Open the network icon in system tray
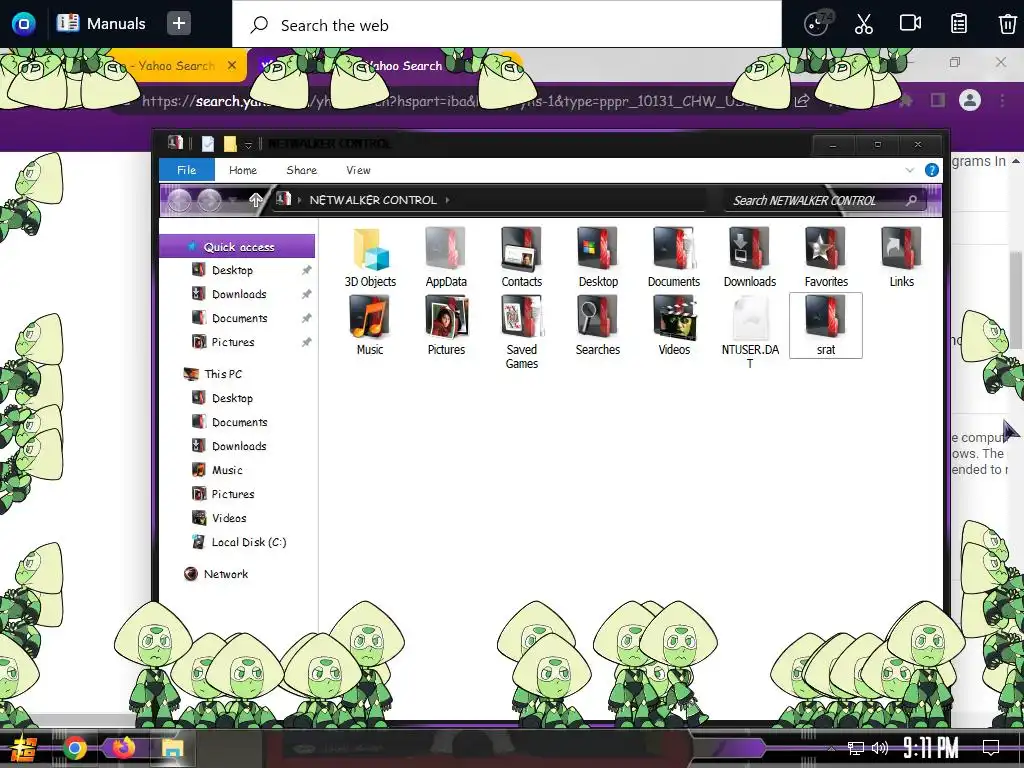Viewport: 1024px width, 768px height. pos(855,748)
